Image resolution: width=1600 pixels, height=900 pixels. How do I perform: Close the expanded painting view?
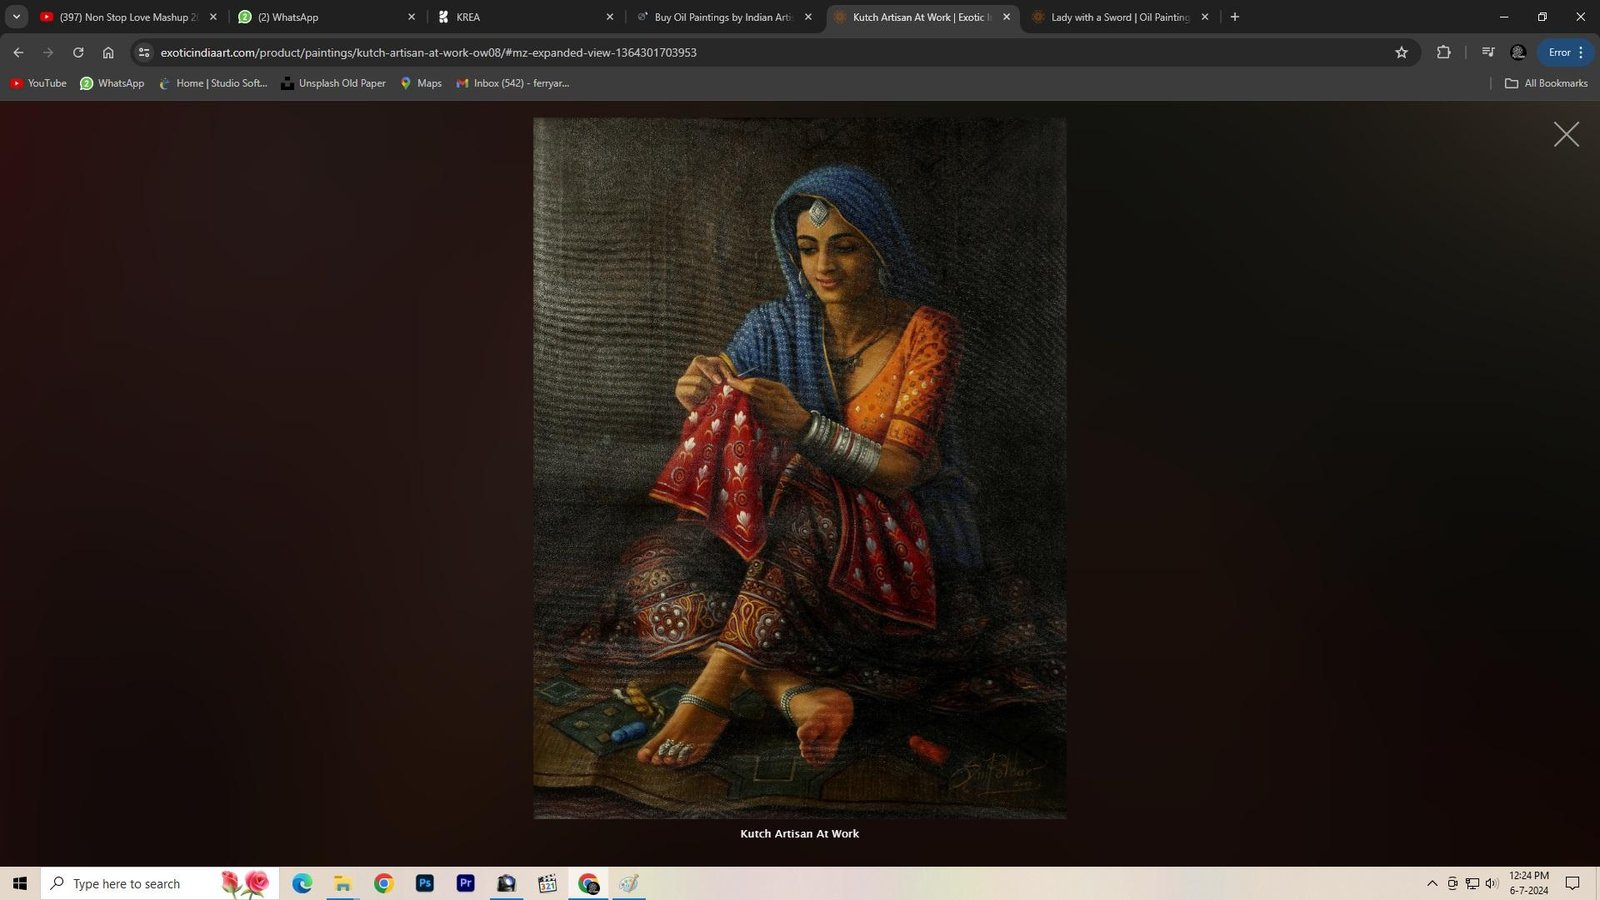coord(1566,134)
